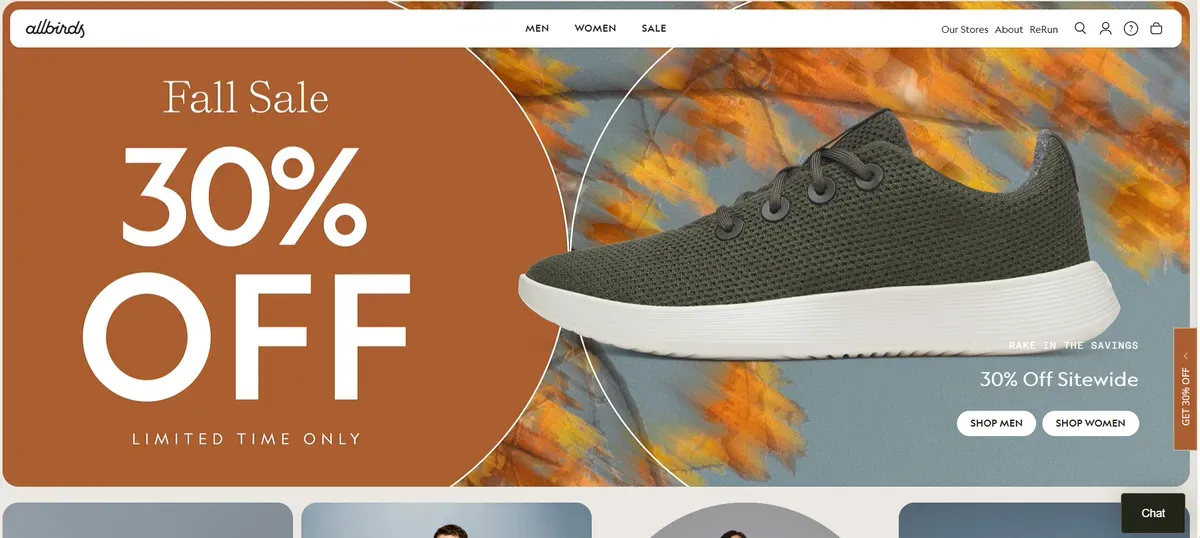The height and width of the screenshot is (538, 1200).
Task: Open the WOMEN navigation menu
Action: 595,28
